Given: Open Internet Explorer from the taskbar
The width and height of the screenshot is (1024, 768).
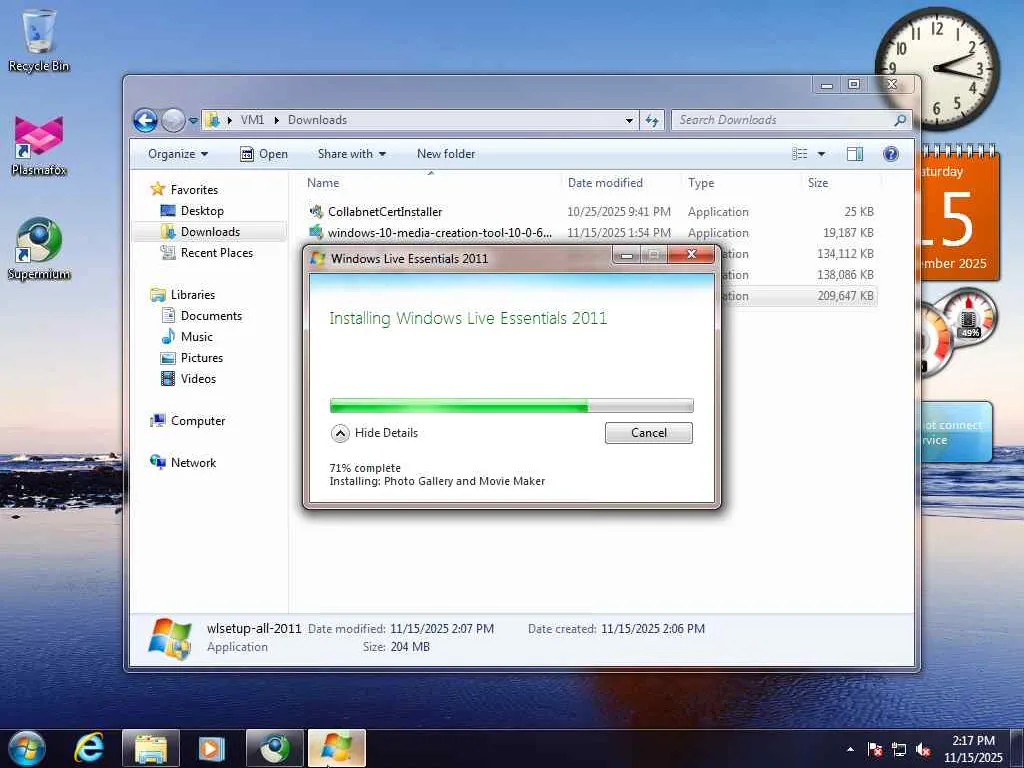Looking at the screenshot, I should coord(89,748).
